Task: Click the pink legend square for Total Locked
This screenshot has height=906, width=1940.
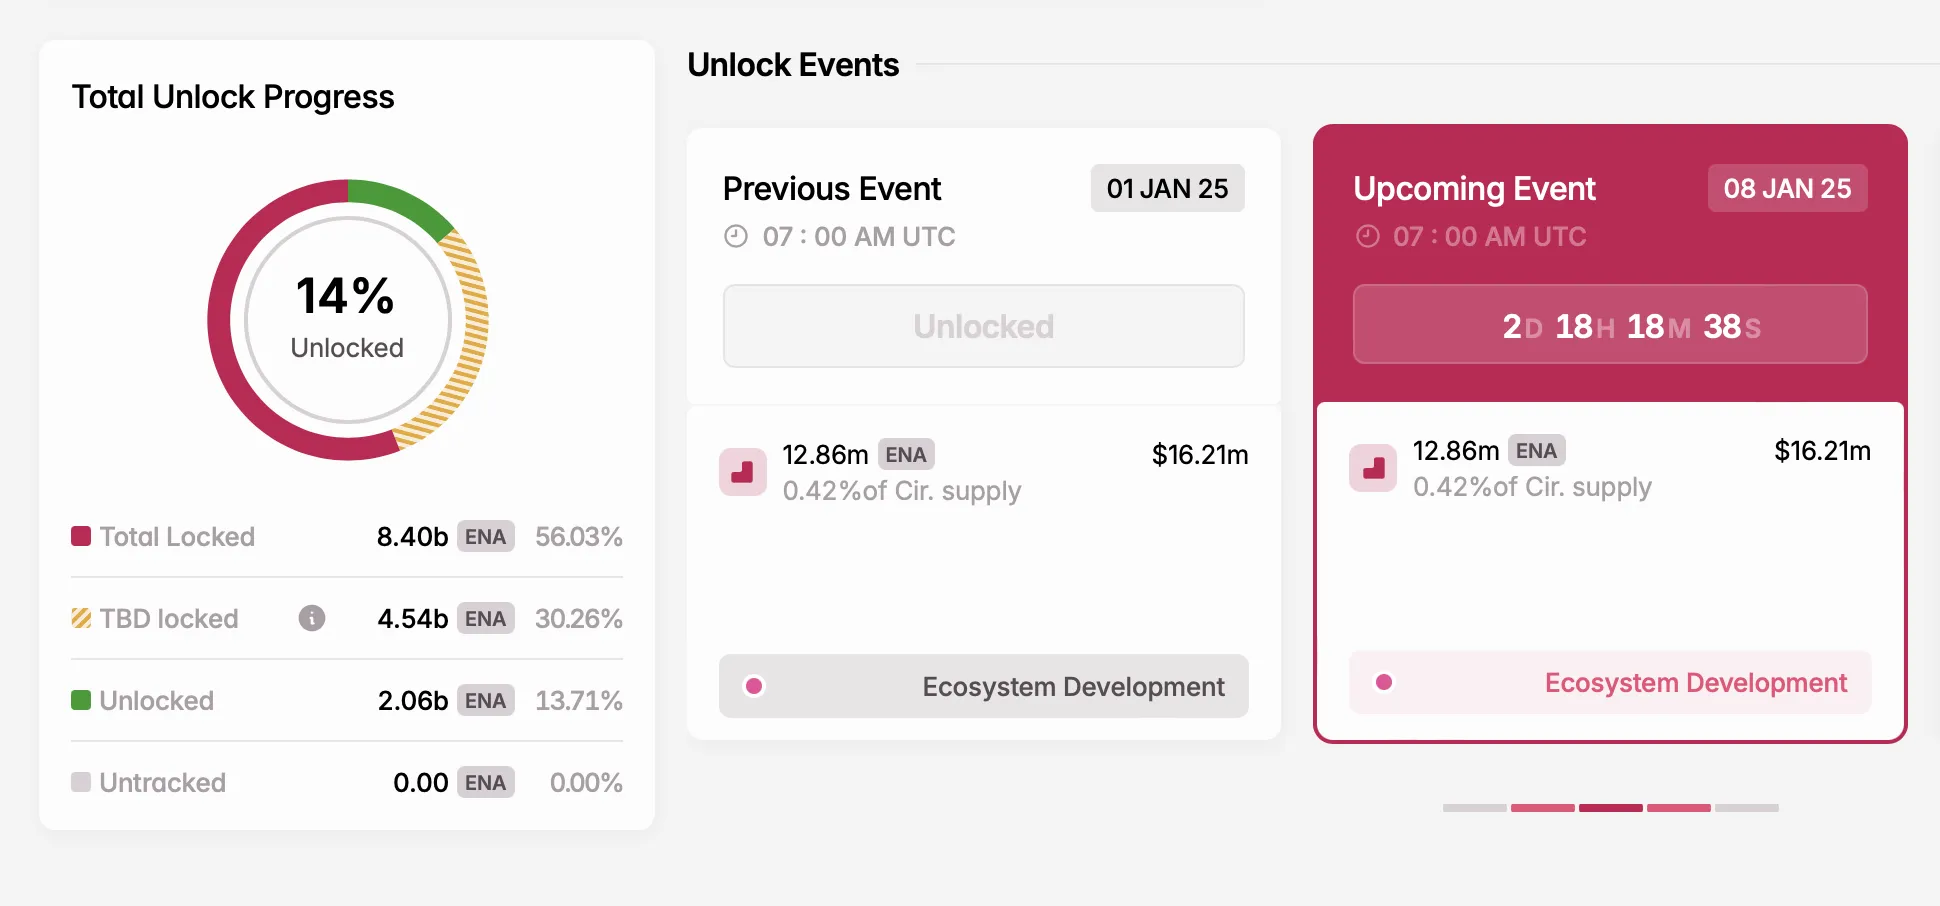Action: tap(80, 536)
